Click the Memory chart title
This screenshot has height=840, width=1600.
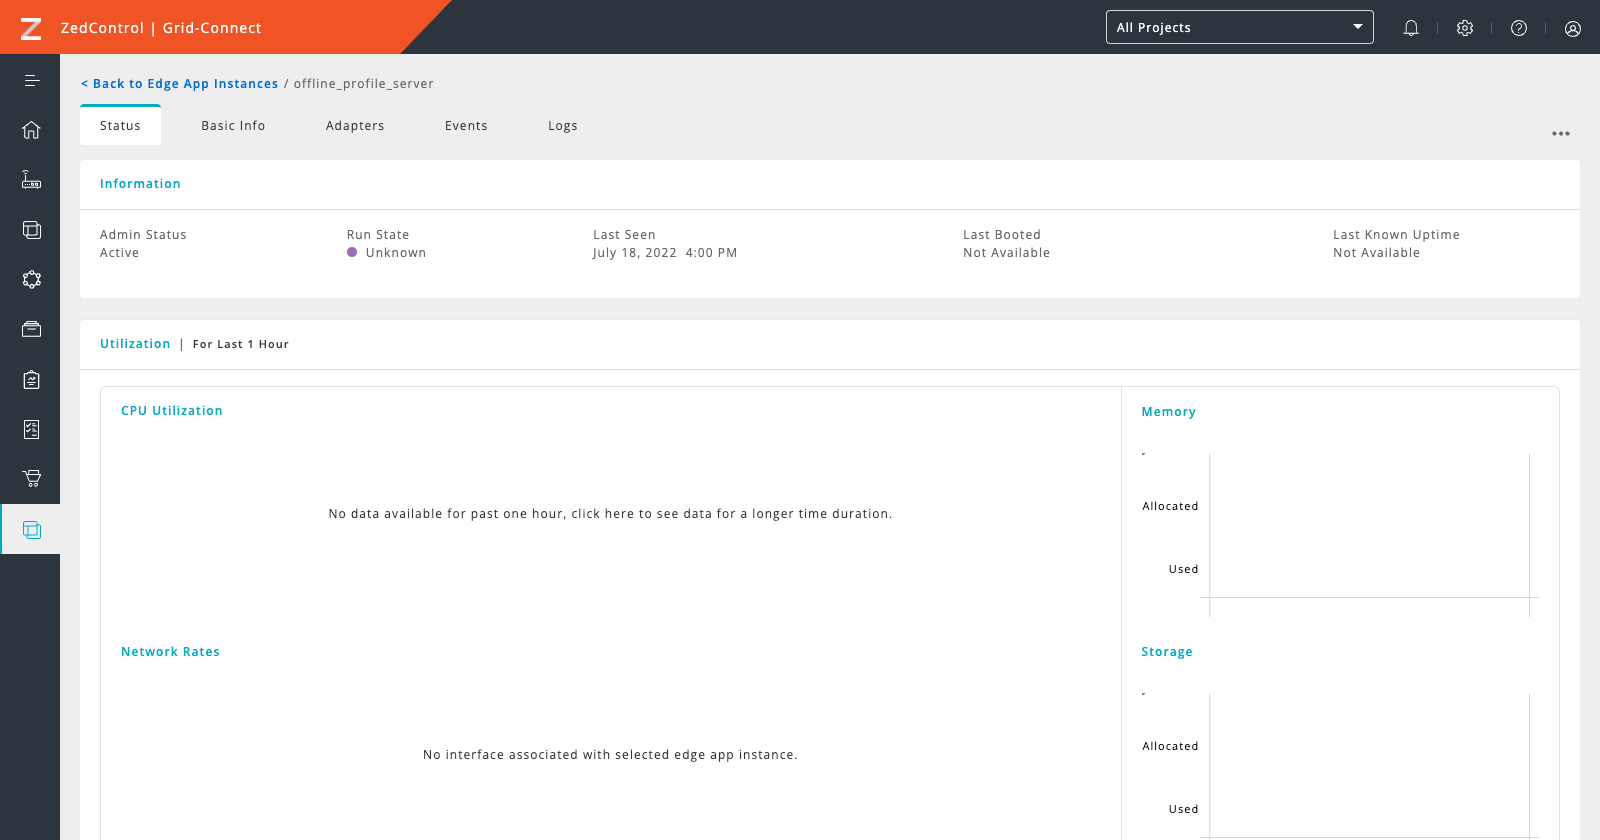point(1168,412)
